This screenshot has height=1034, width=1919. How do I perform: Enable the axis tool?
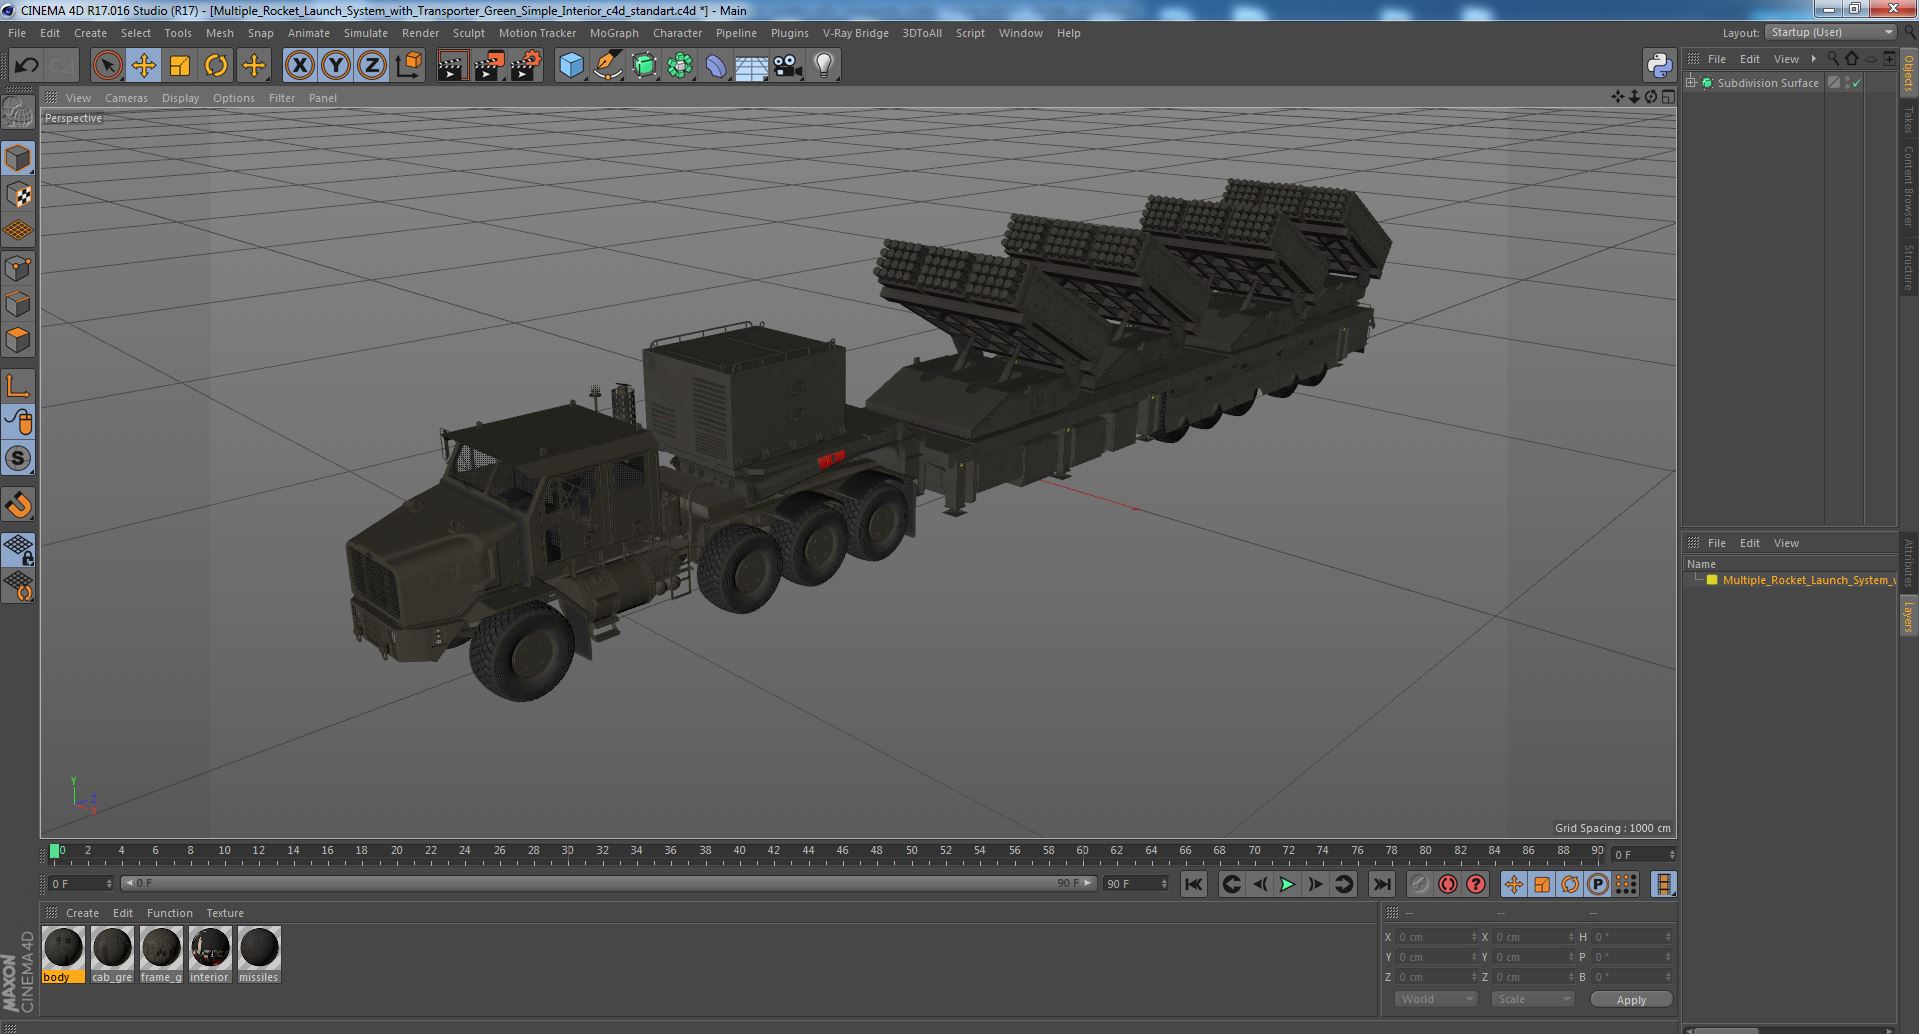pyautogui.click(x=18, y=386)
